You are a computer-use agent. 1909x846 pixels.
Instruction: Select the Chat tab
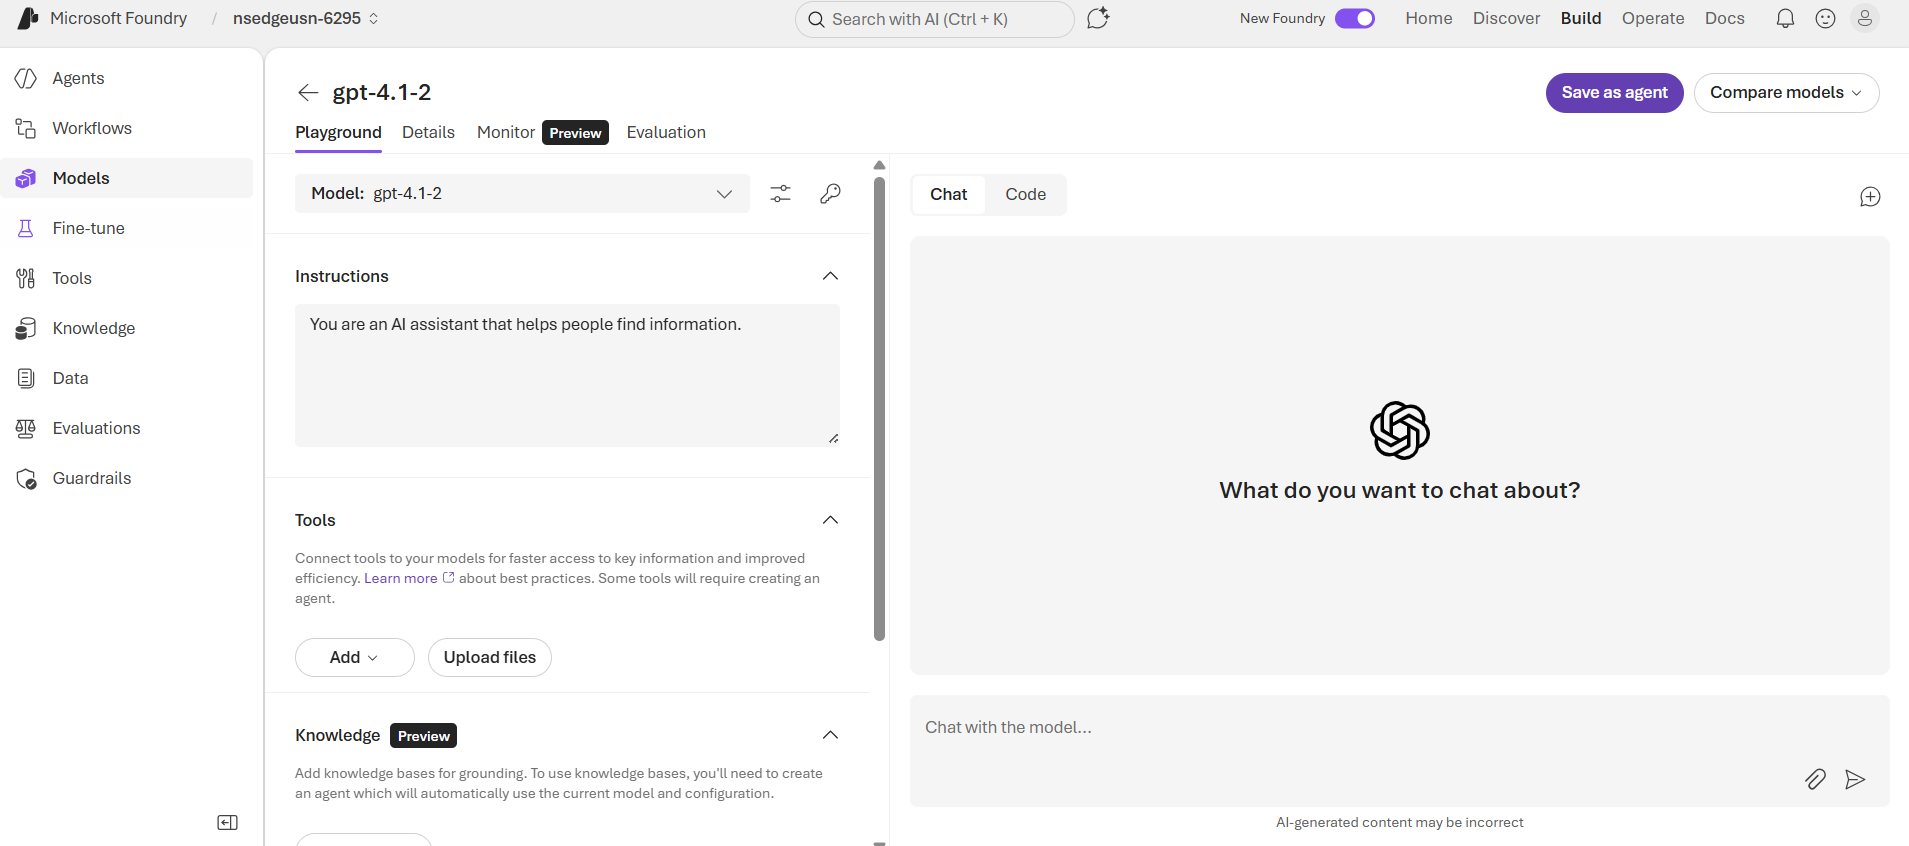pos(948,195)
